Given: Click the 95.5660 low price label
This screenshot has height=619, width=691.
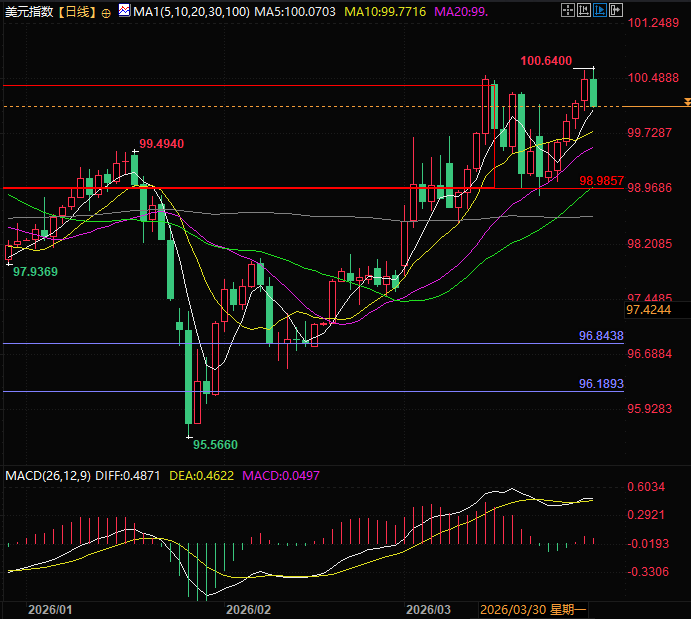Looking at the screenshot, I should point(215,445).
